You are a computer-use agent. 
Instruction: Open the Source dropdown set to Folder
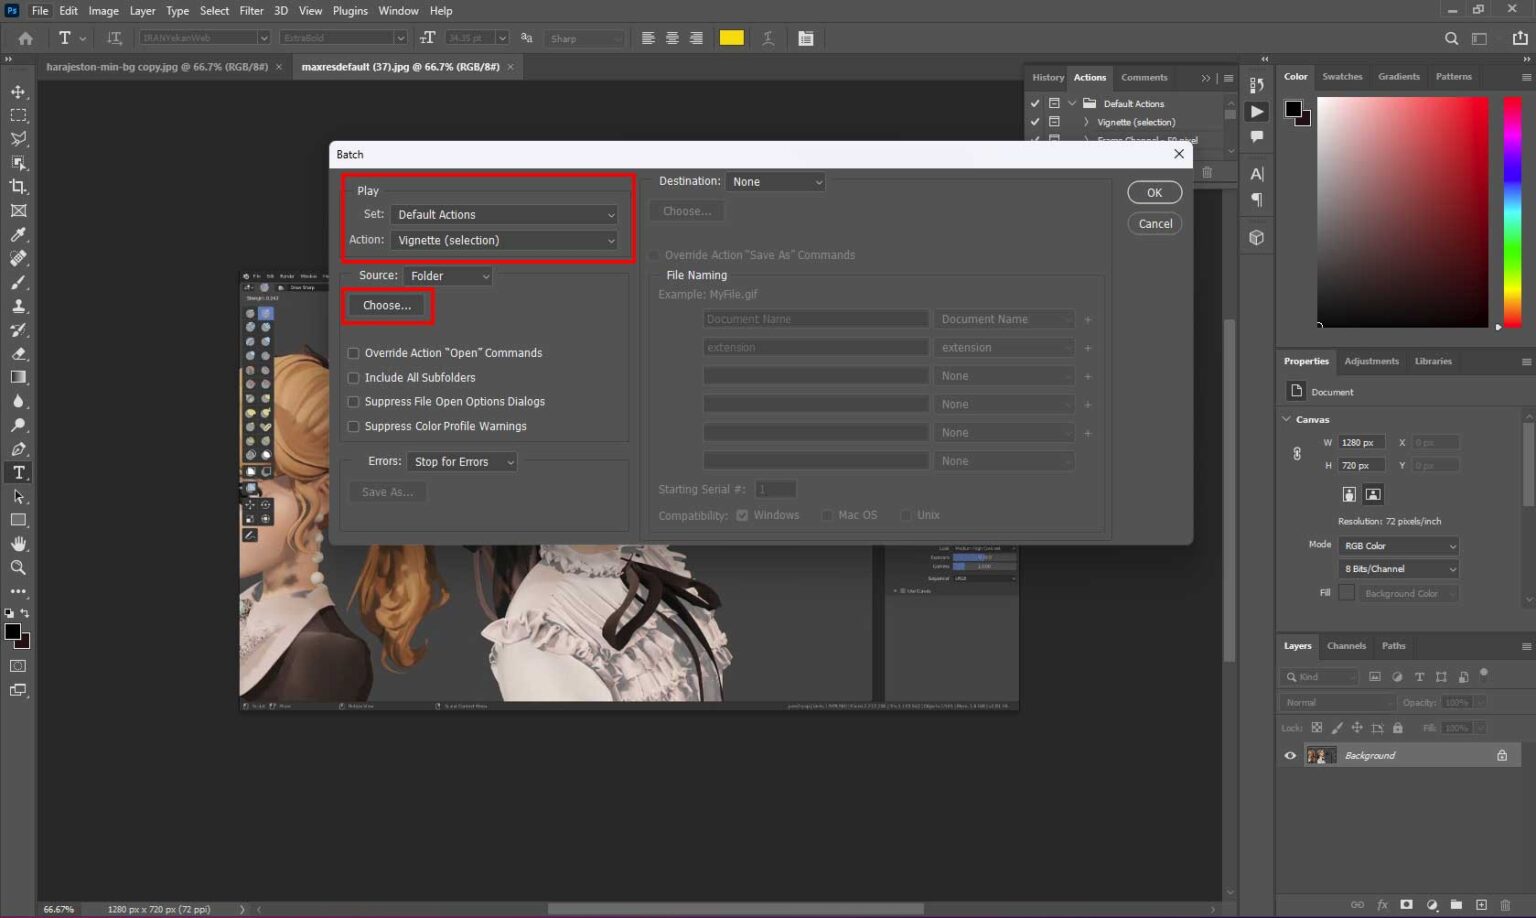[x=448, y=276]
